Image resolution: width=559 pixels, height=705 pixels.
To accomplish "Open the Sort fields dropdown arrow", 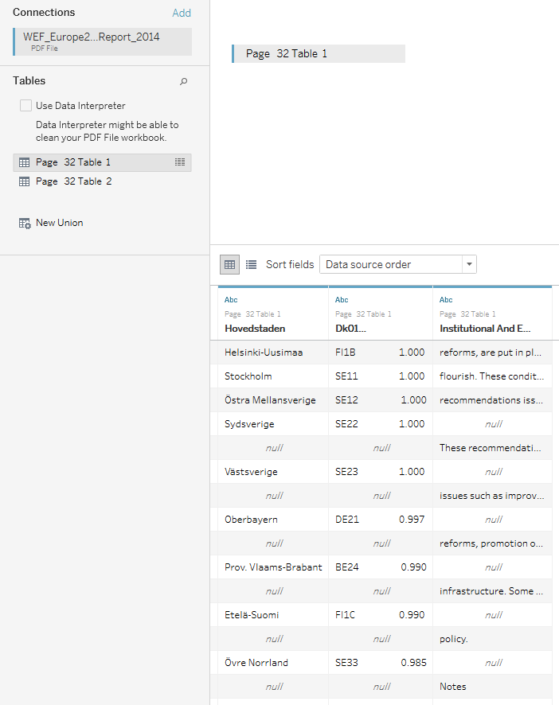I will pos(469,264).
